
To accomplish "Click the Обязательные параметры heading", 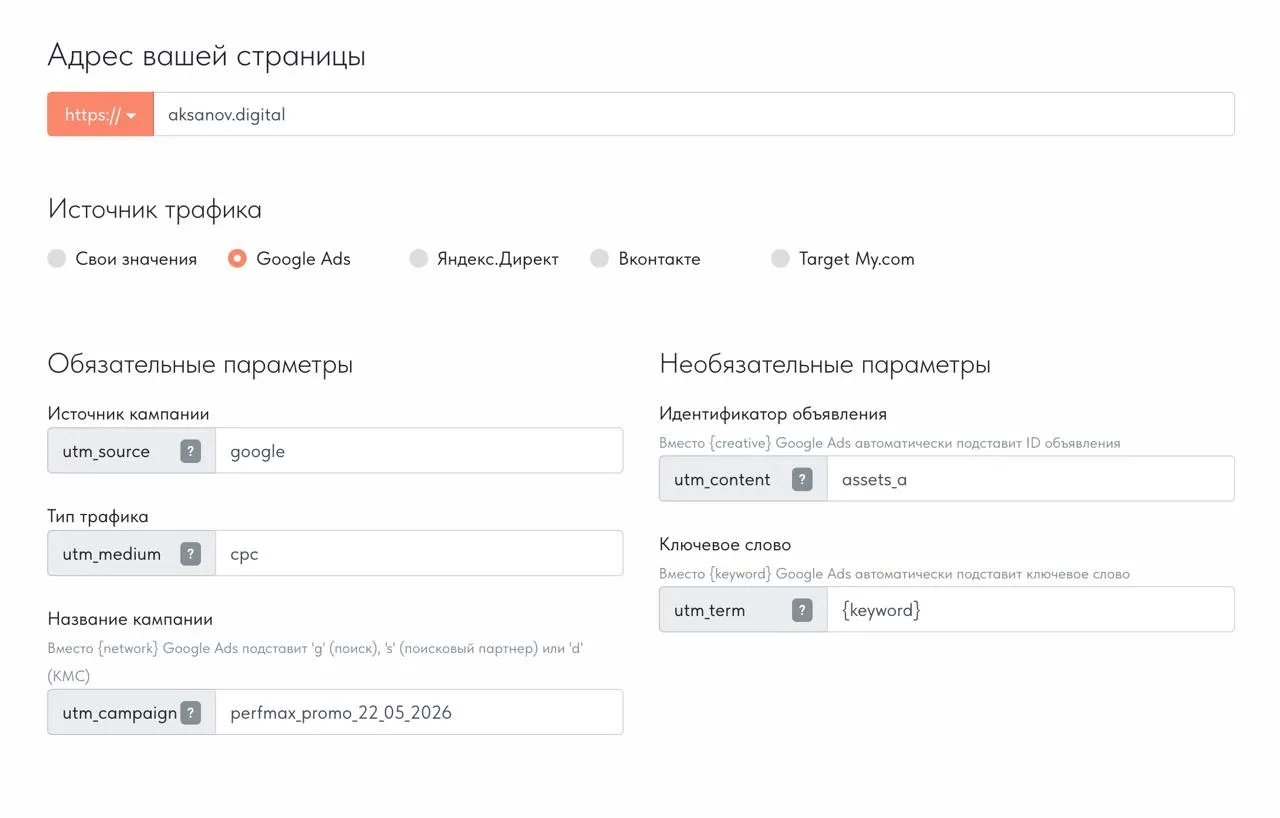I will point(200,364).
